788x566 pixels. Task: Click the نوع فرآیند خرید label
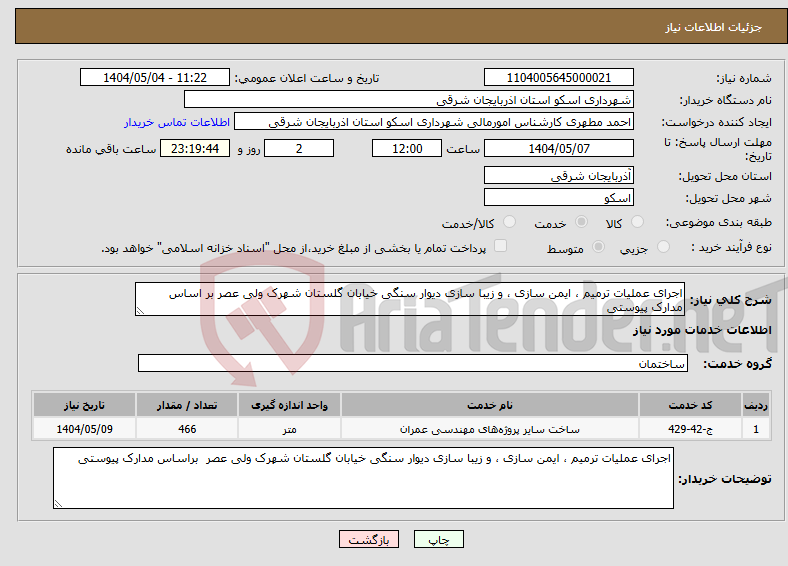point(731,247)
